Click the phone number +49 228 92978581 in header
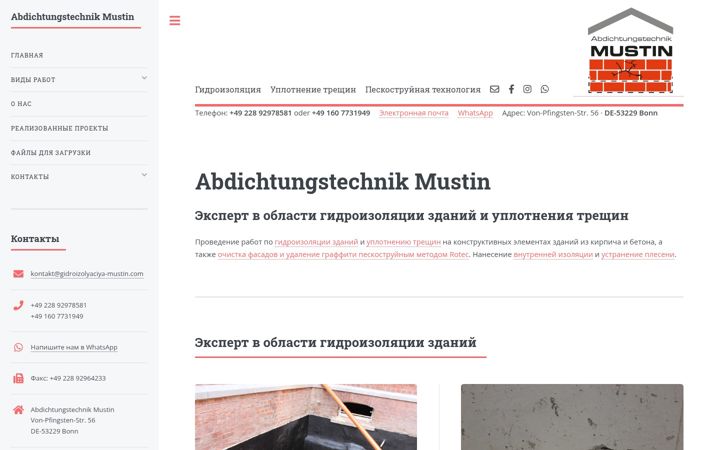720x450 pixels. [260, 113]
